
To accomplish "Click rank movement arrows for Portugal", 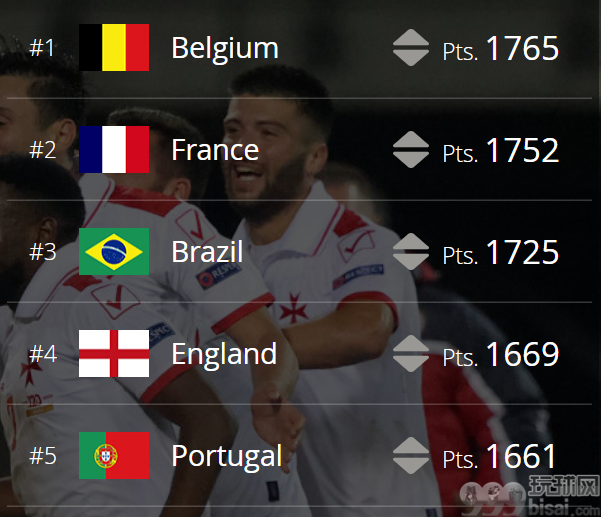I will tap(411, 455).
